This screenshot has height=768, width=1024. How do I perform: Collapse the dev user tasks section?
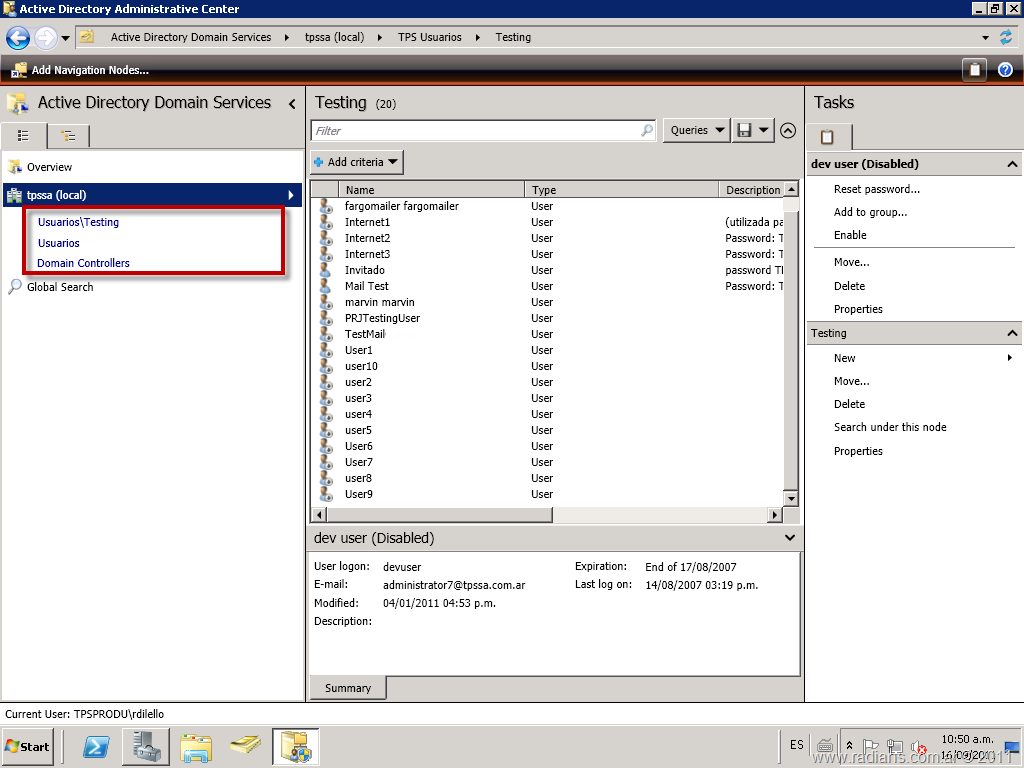(x=1012, y=164)
